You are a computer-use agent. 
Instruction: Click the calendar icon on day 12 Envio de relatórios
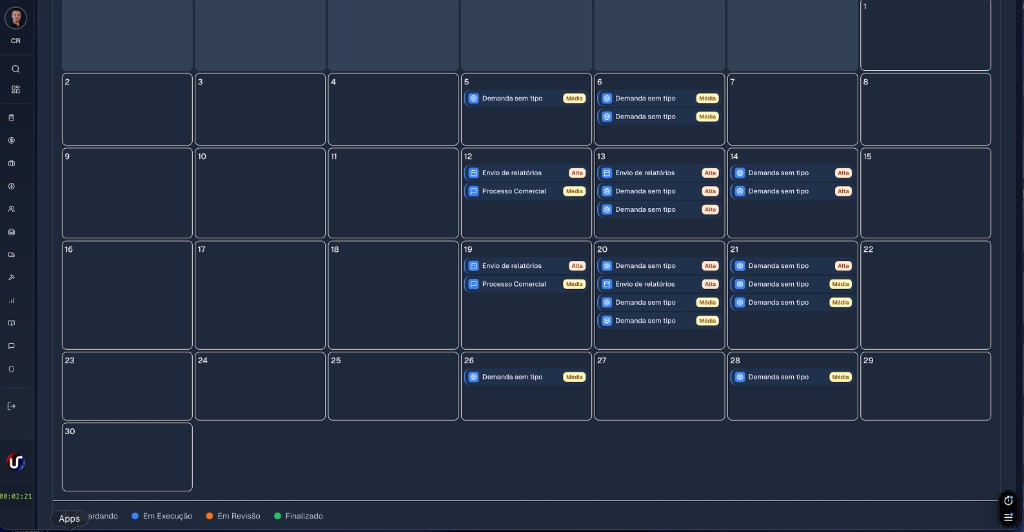473,173
